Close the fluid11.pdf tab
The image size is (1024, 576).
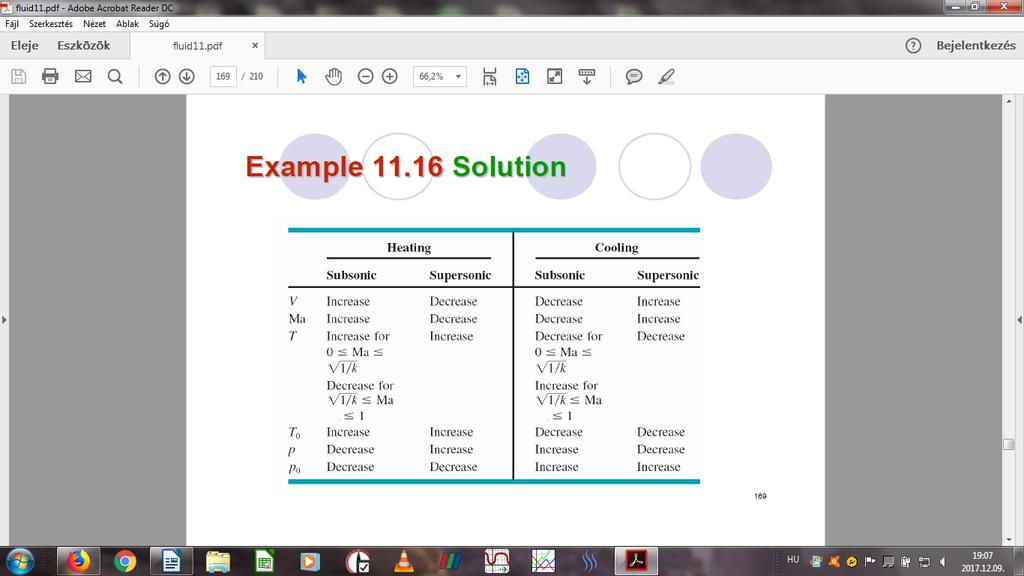pyautogui.click(x=255, y=46)
